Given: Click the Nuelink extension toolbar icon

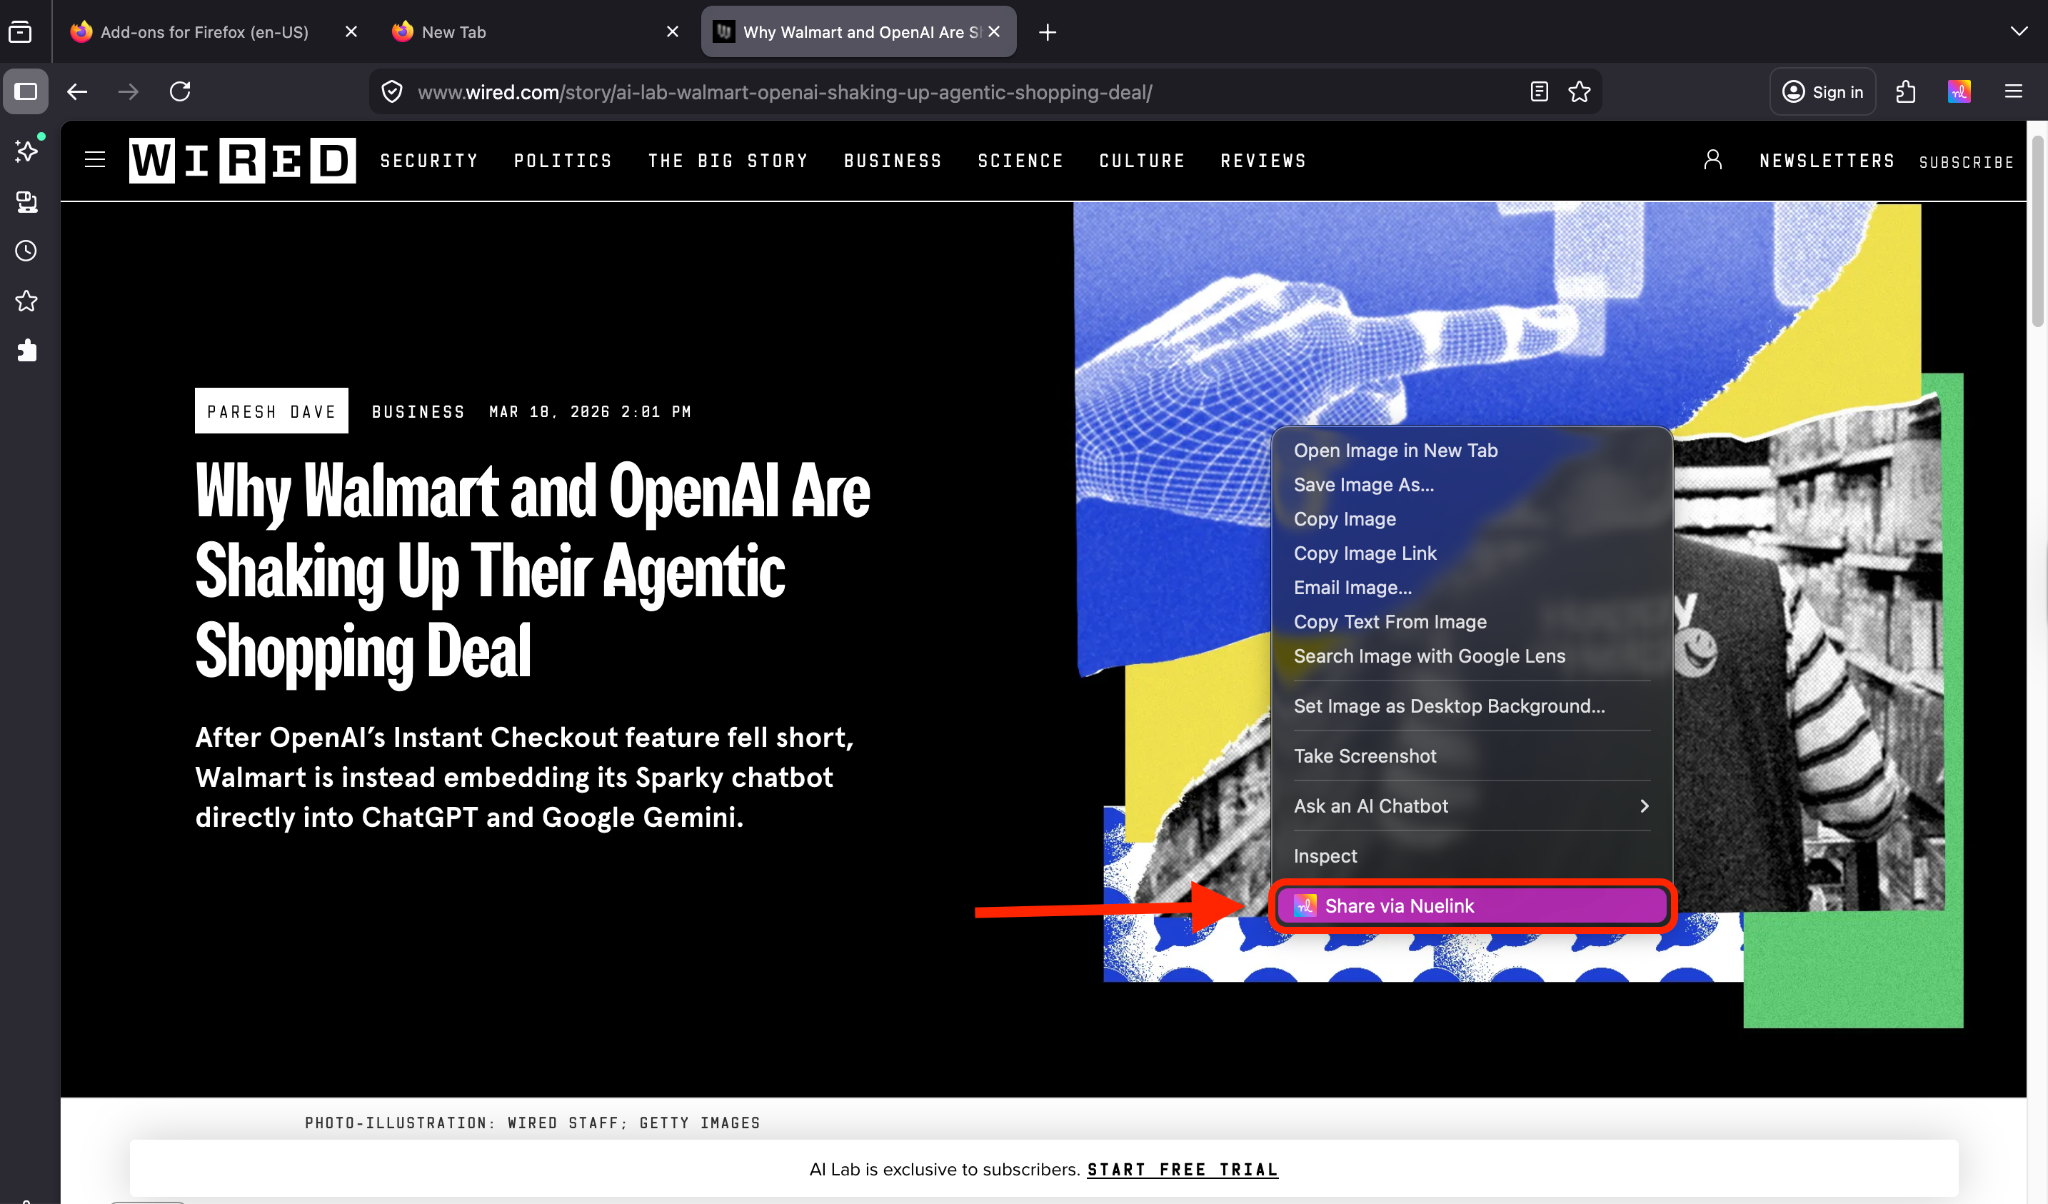Looking at the screenshot, I should (1959, 92).
